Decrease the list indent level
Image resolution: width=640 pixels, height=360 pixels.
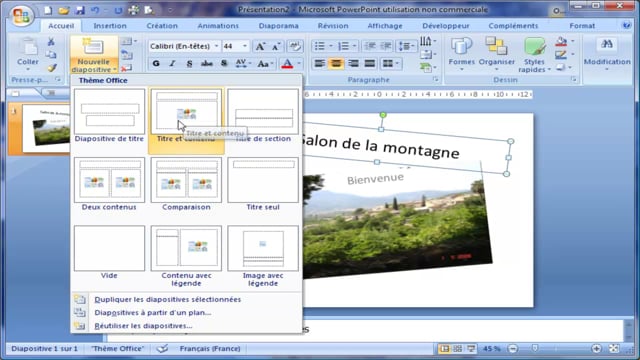[x=369, y=46]
